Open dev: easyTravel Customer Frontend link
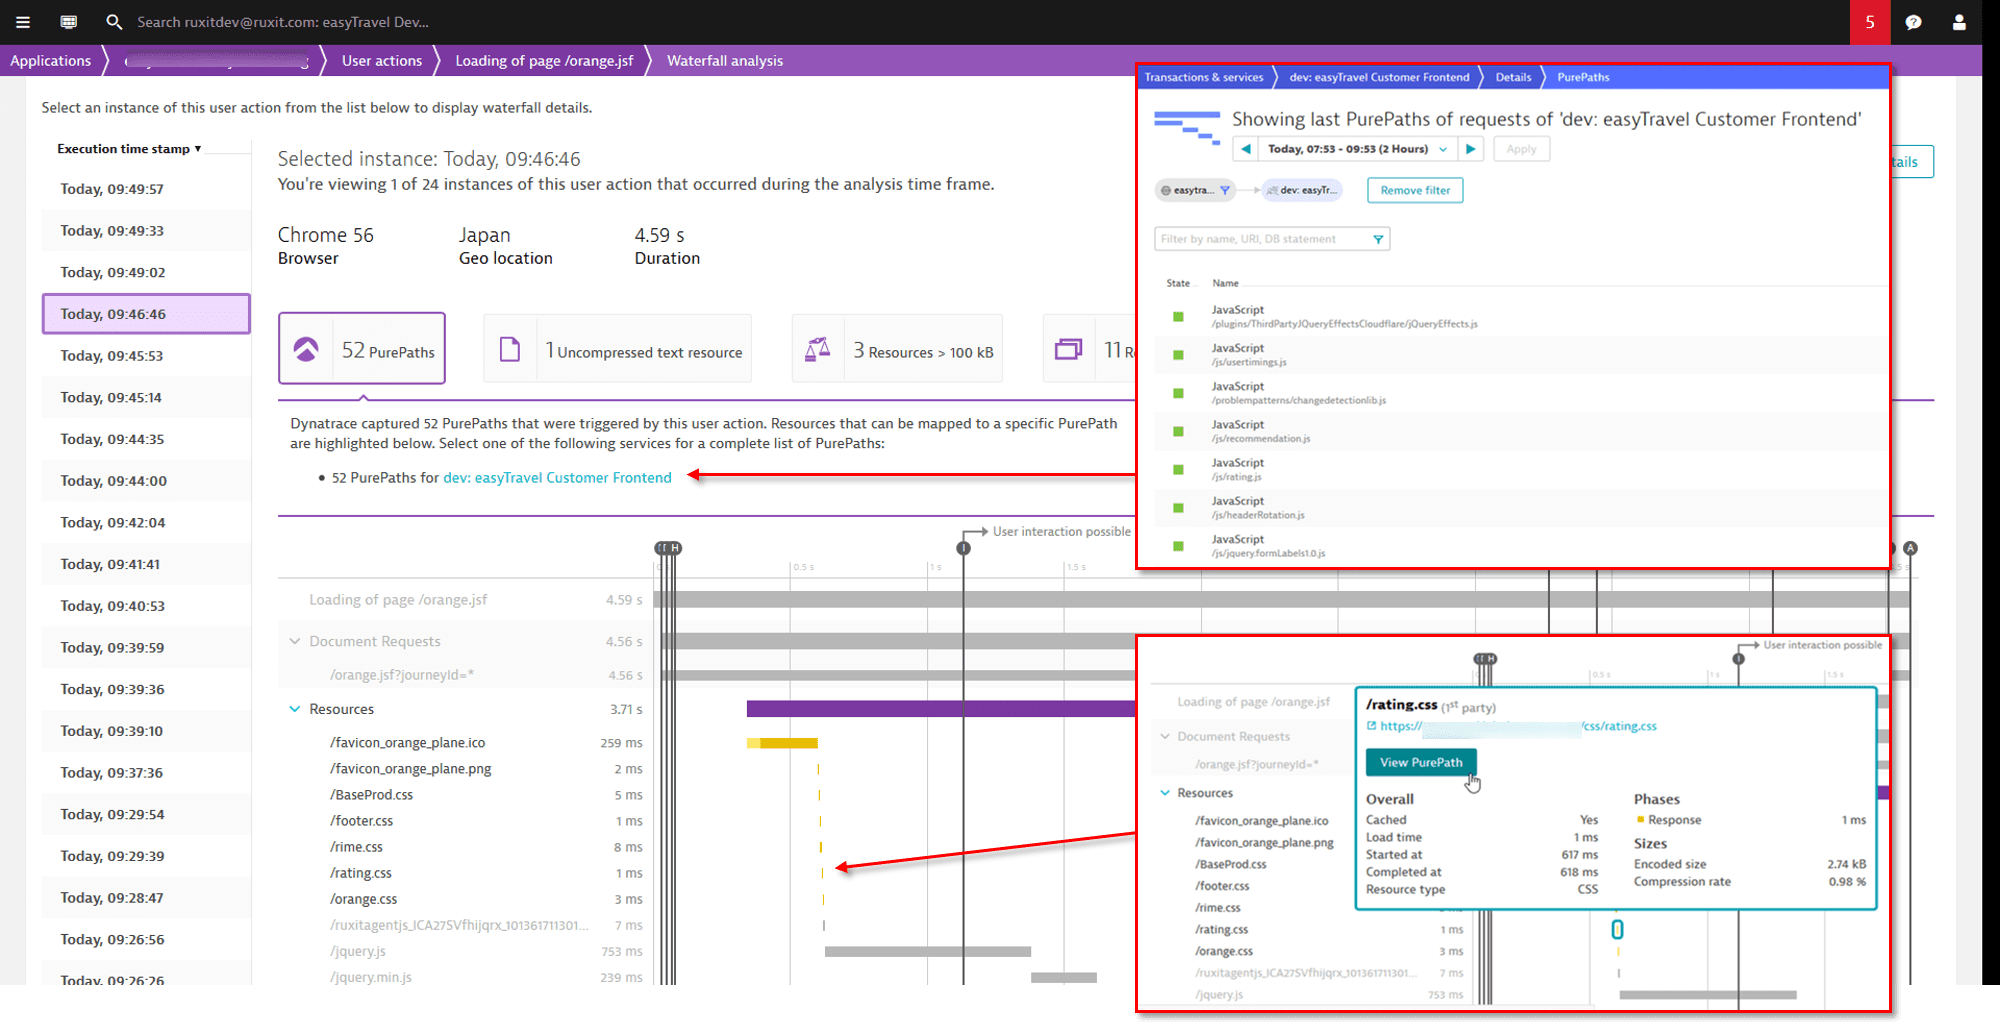 (x=557, y=478)
